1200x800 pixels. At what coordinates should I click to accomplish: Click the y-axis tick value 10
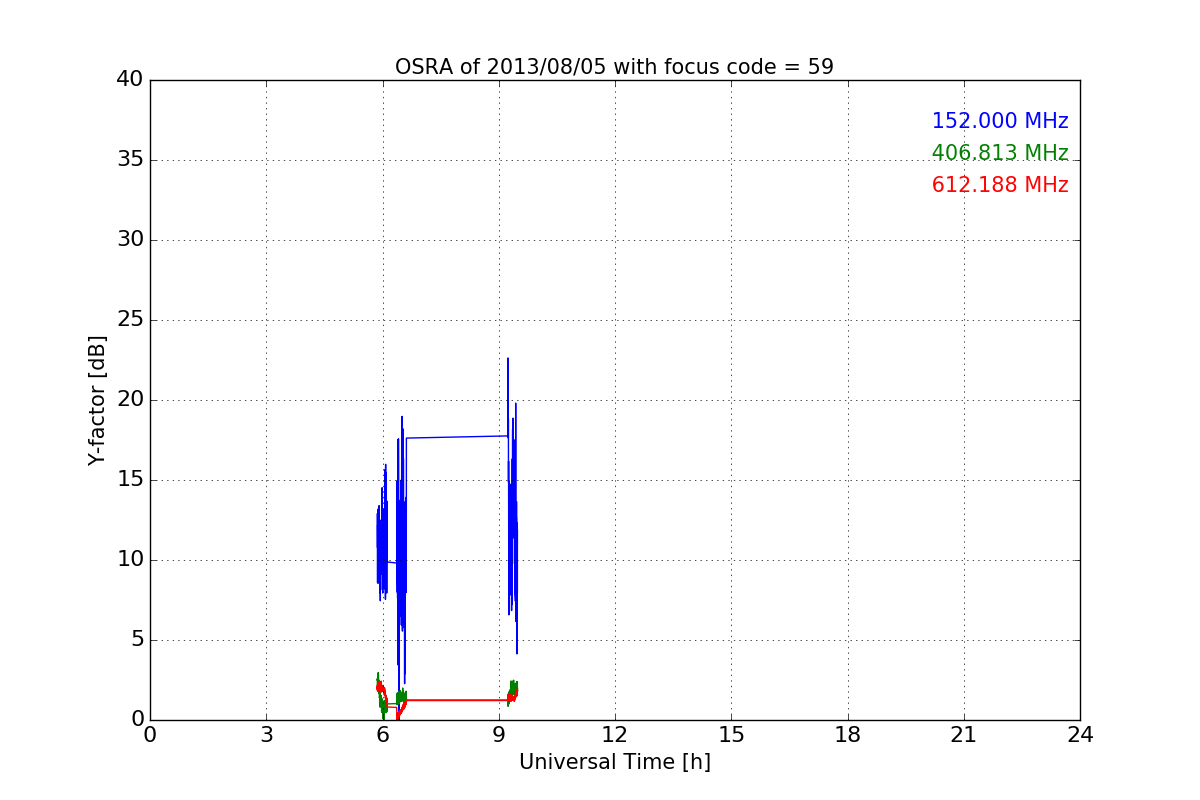click(130, 560)
